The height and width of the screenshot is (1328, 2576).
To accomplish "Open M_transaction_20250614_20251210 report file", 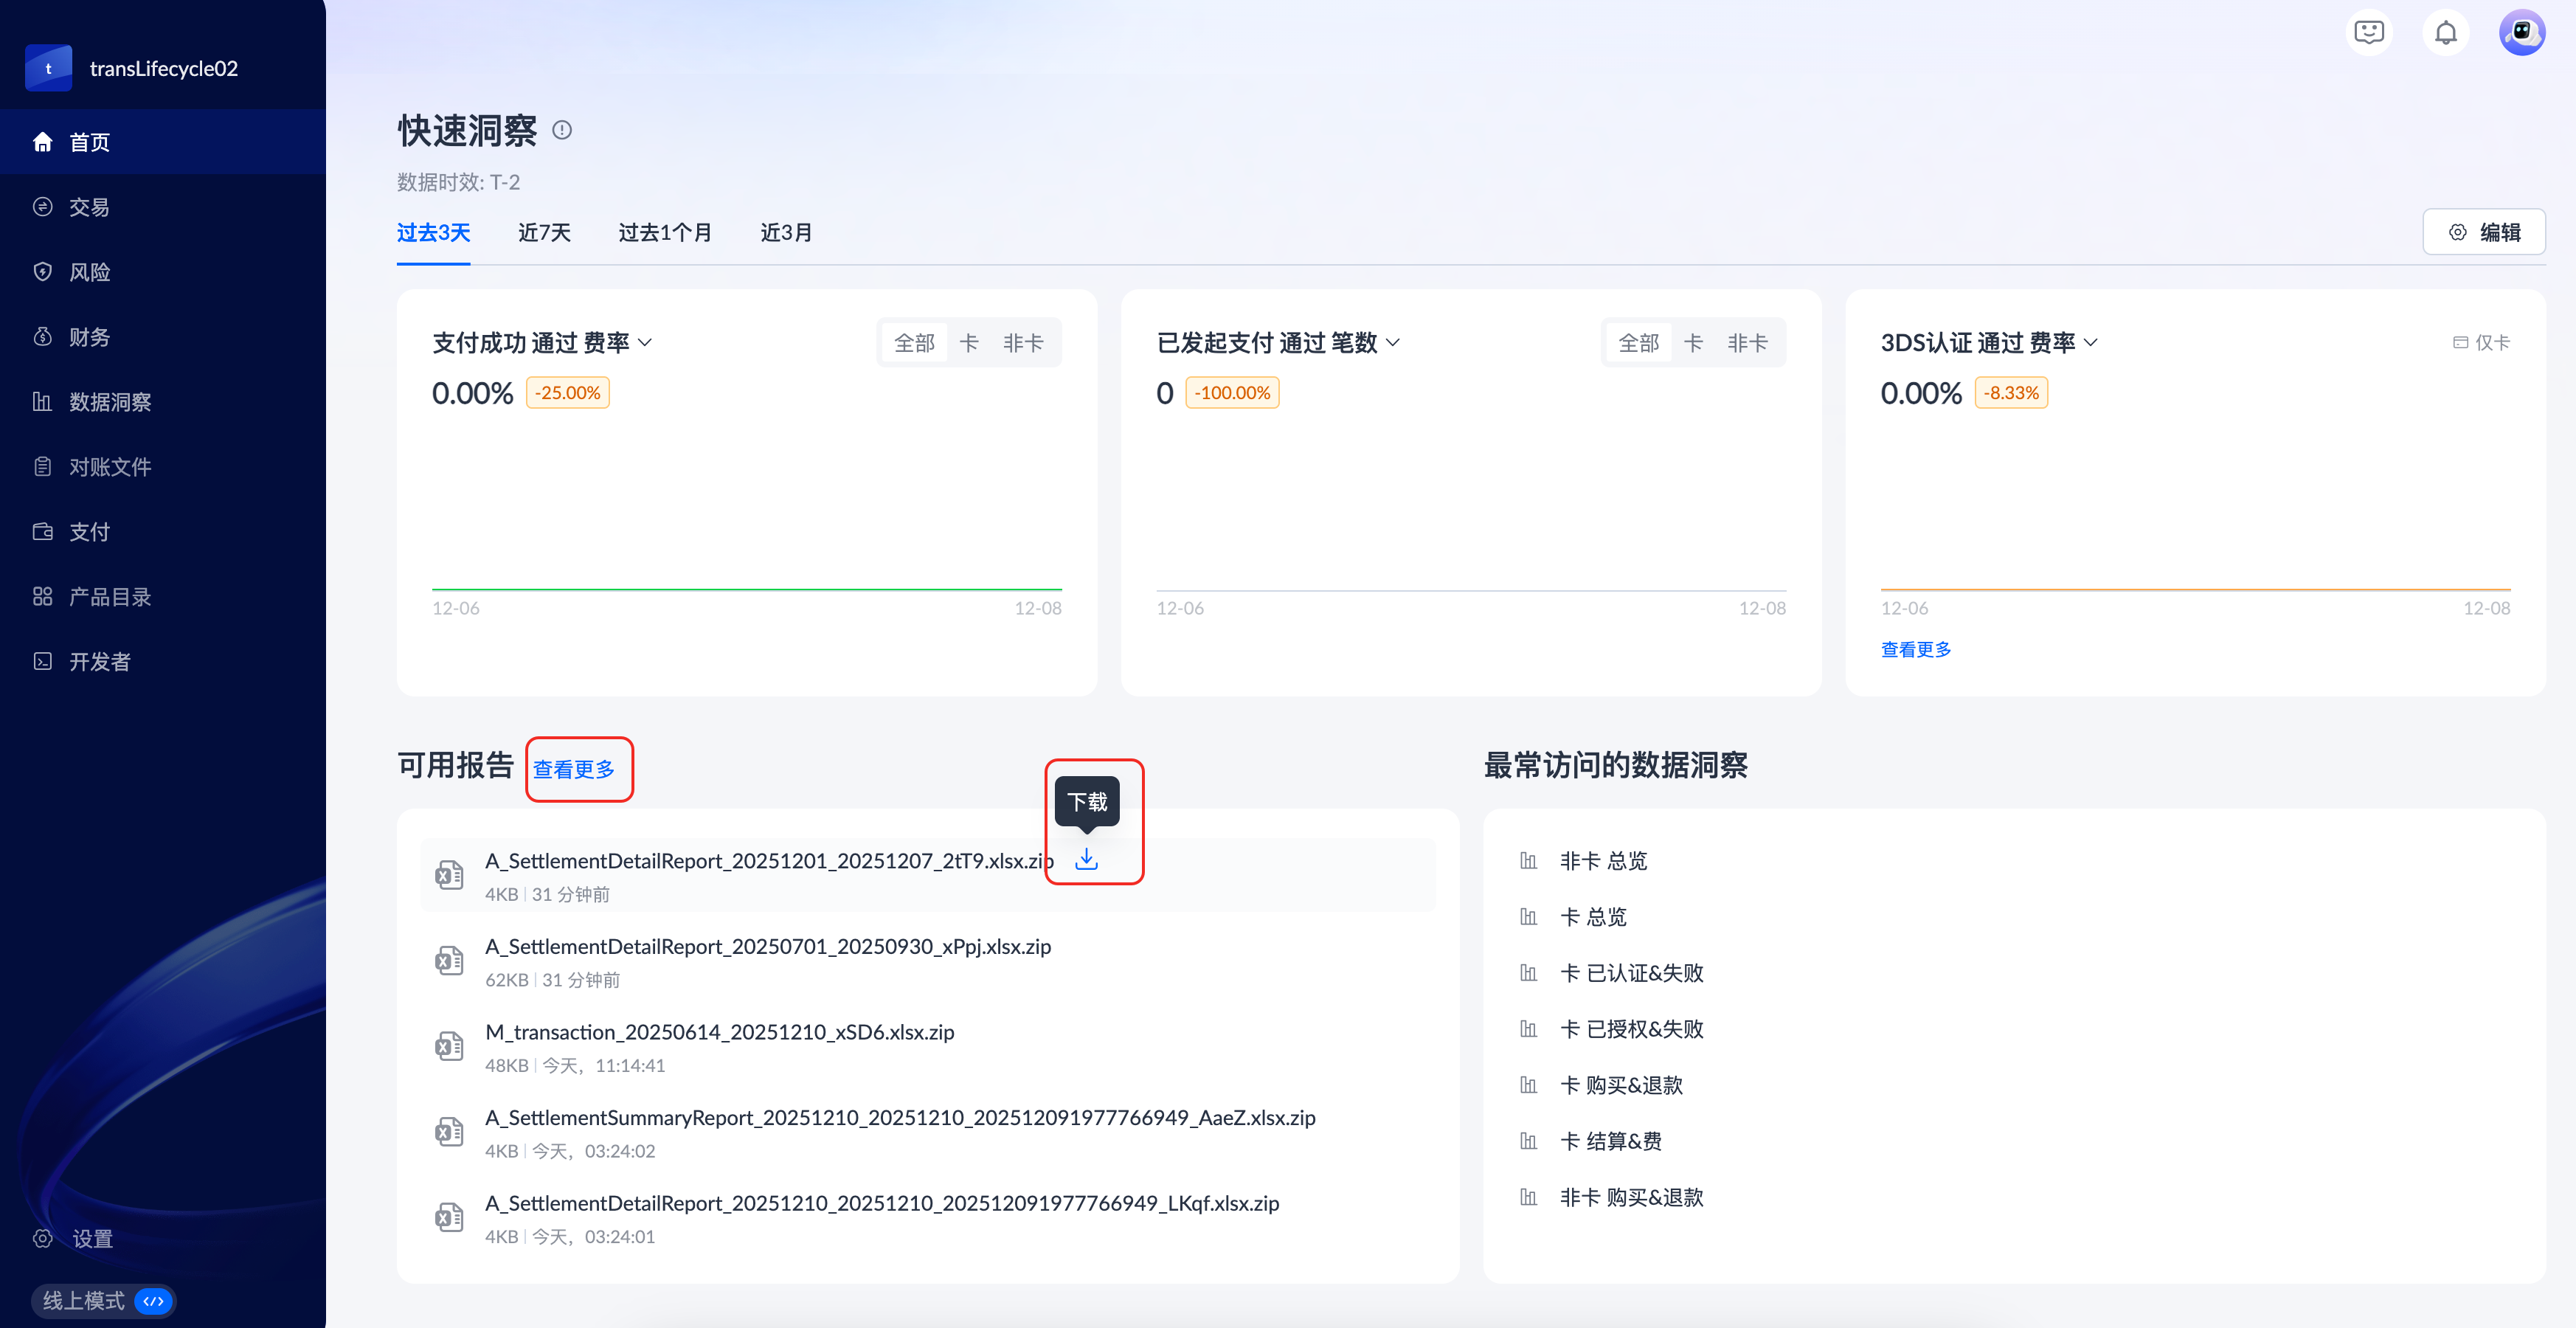I will coord(719,1032).
